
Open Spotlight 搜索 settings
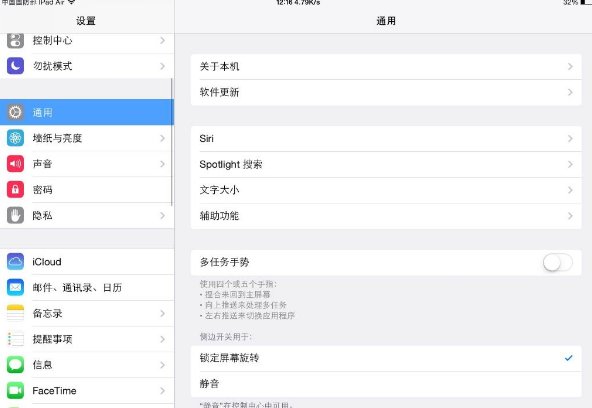[x=386, y=165]
